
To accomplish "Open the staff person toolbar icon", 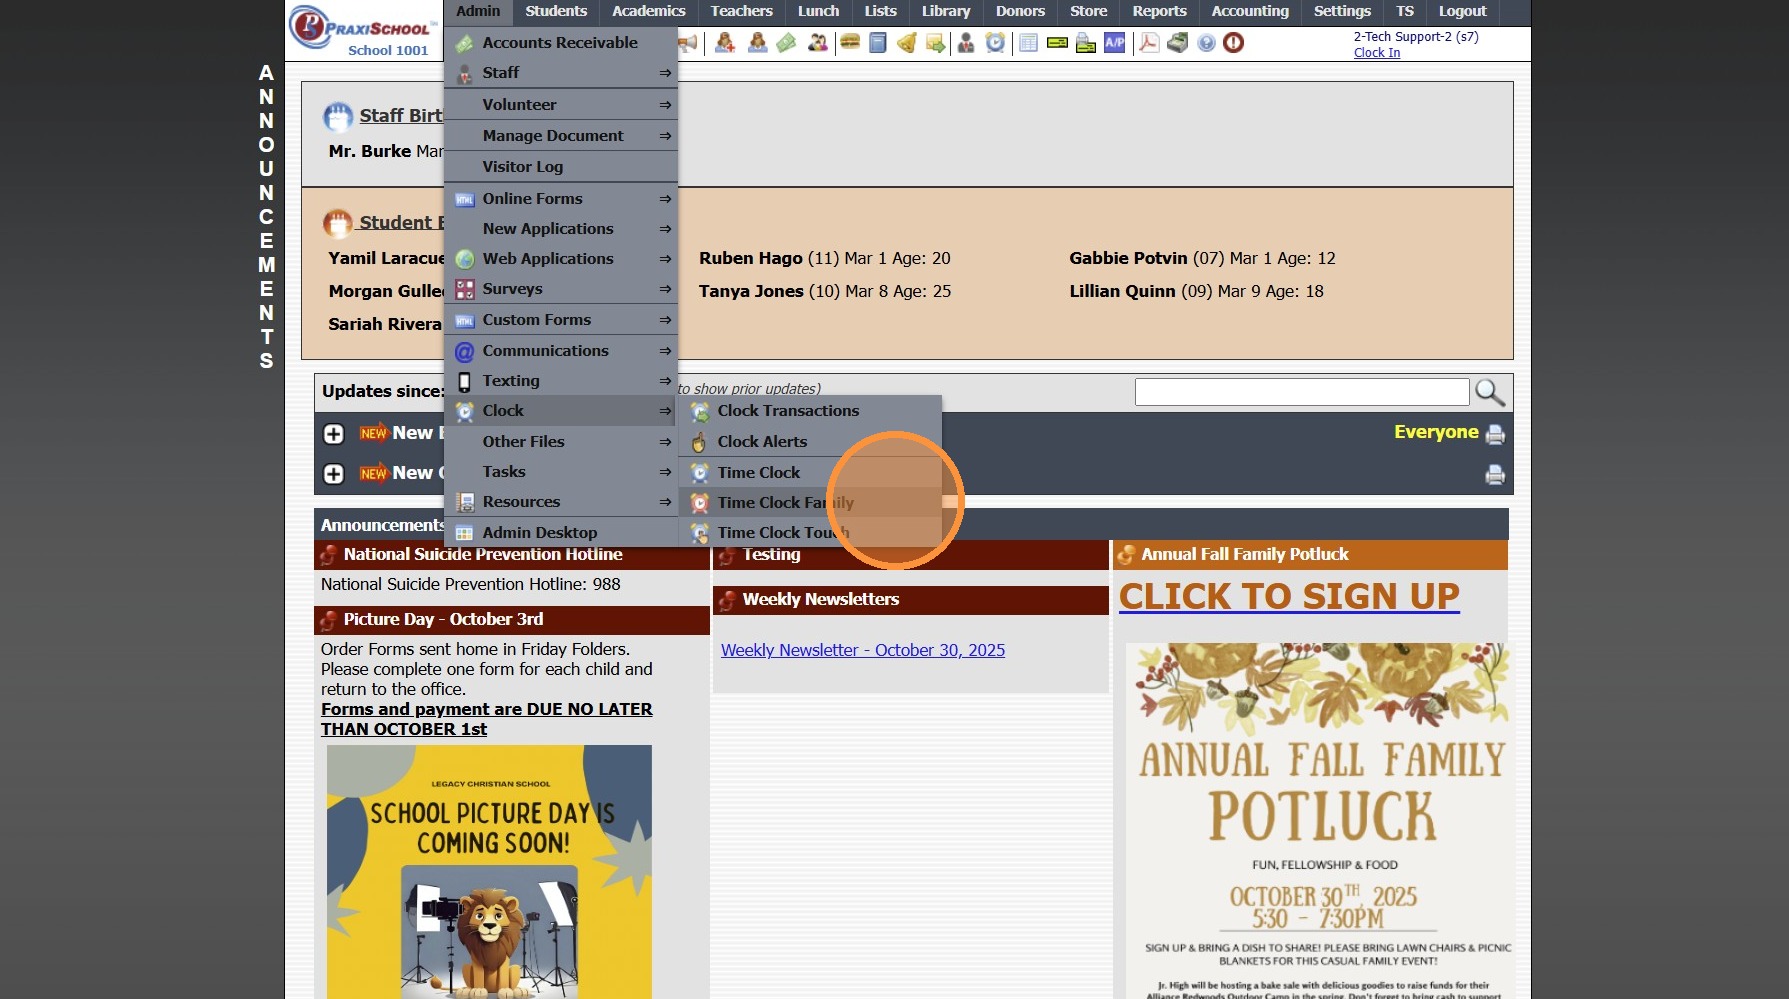I will pos(966,43).
